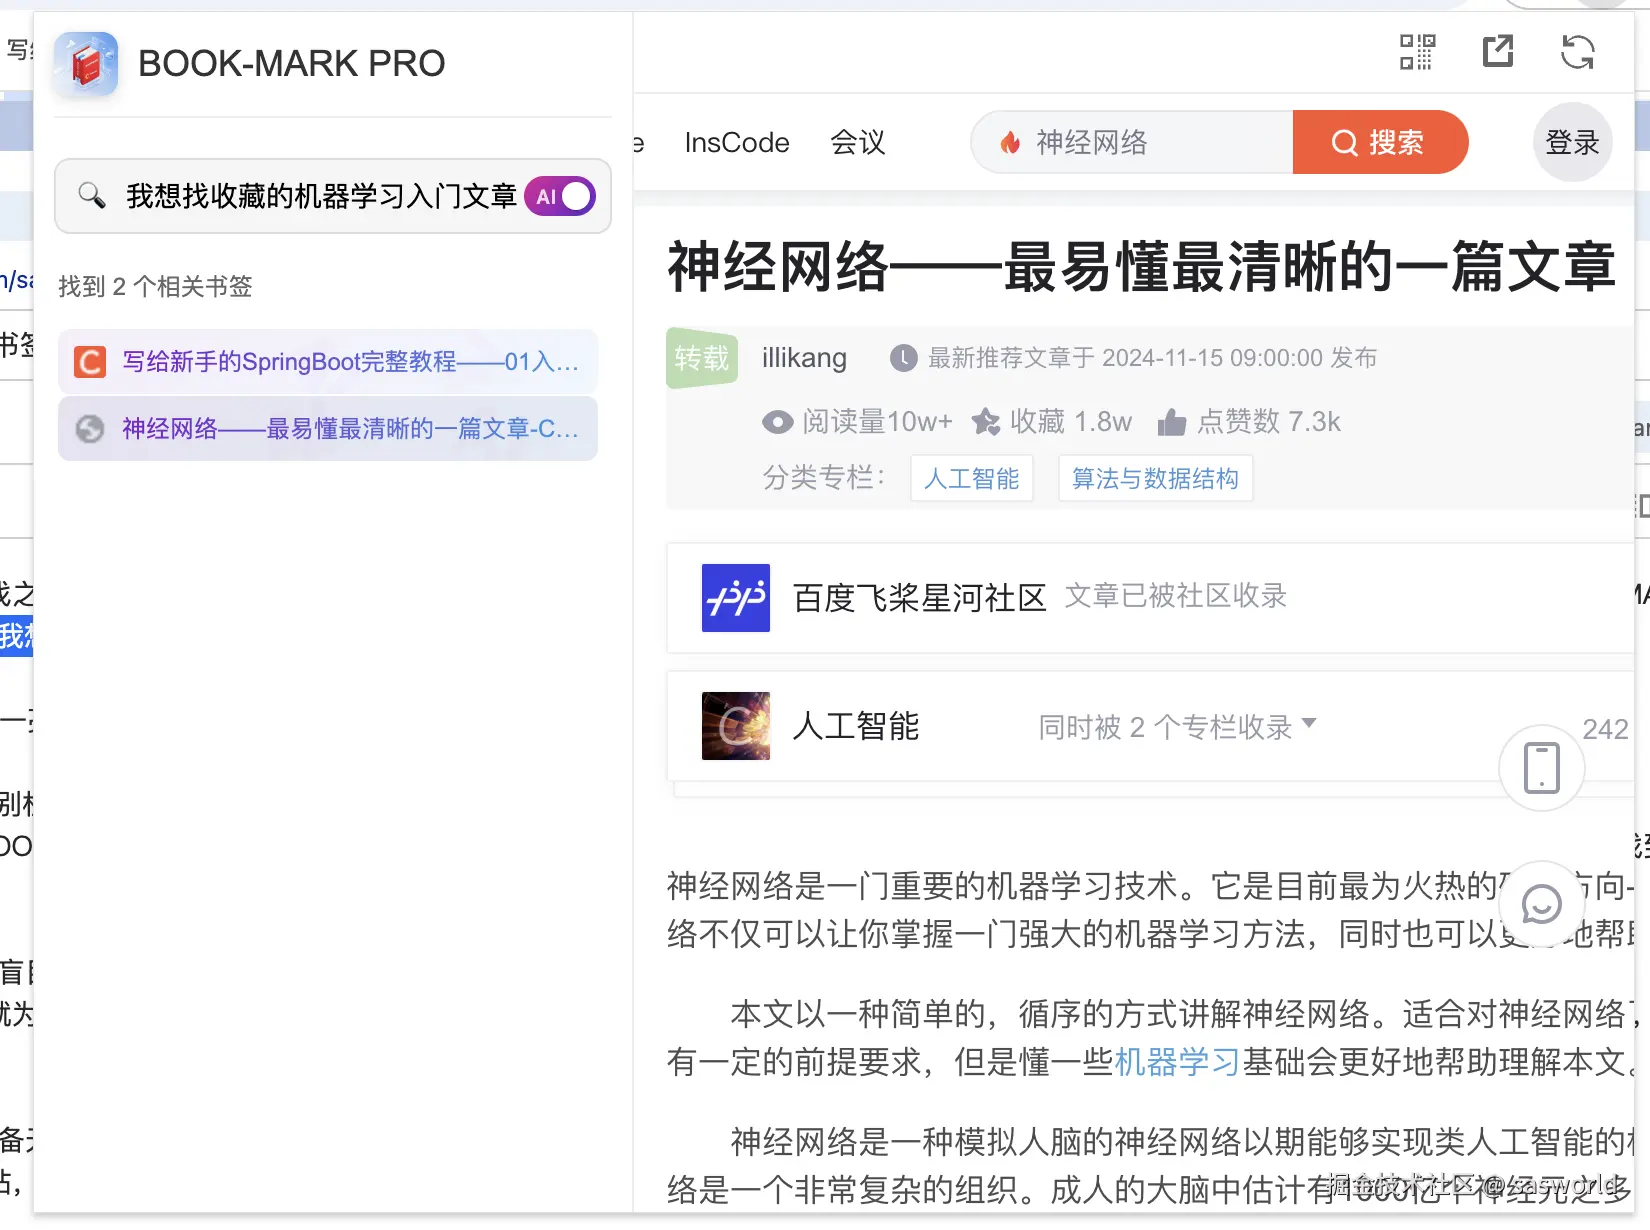Scan the QR code icon
The width and height of the screenshot is (1650, 1230).
tap(1416, 51)
